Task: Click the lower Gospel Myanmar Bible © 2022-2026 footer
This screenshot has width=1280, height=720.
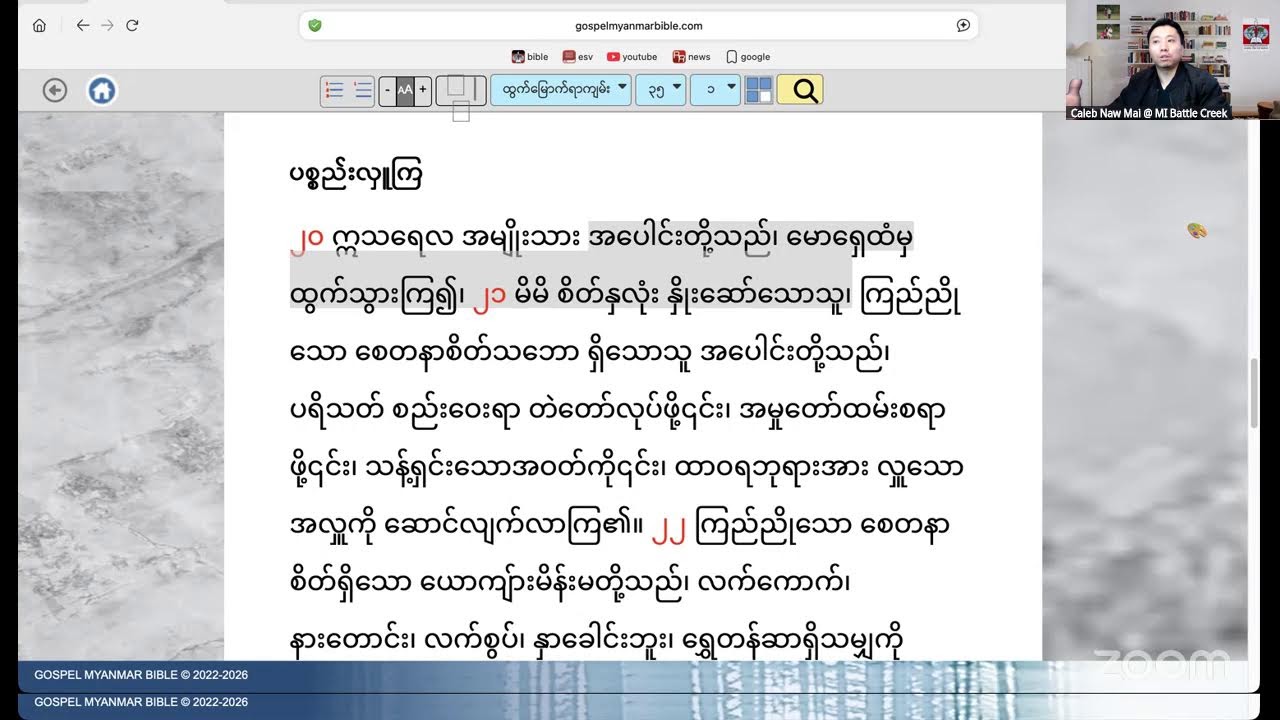Action: tap(141, 702)
